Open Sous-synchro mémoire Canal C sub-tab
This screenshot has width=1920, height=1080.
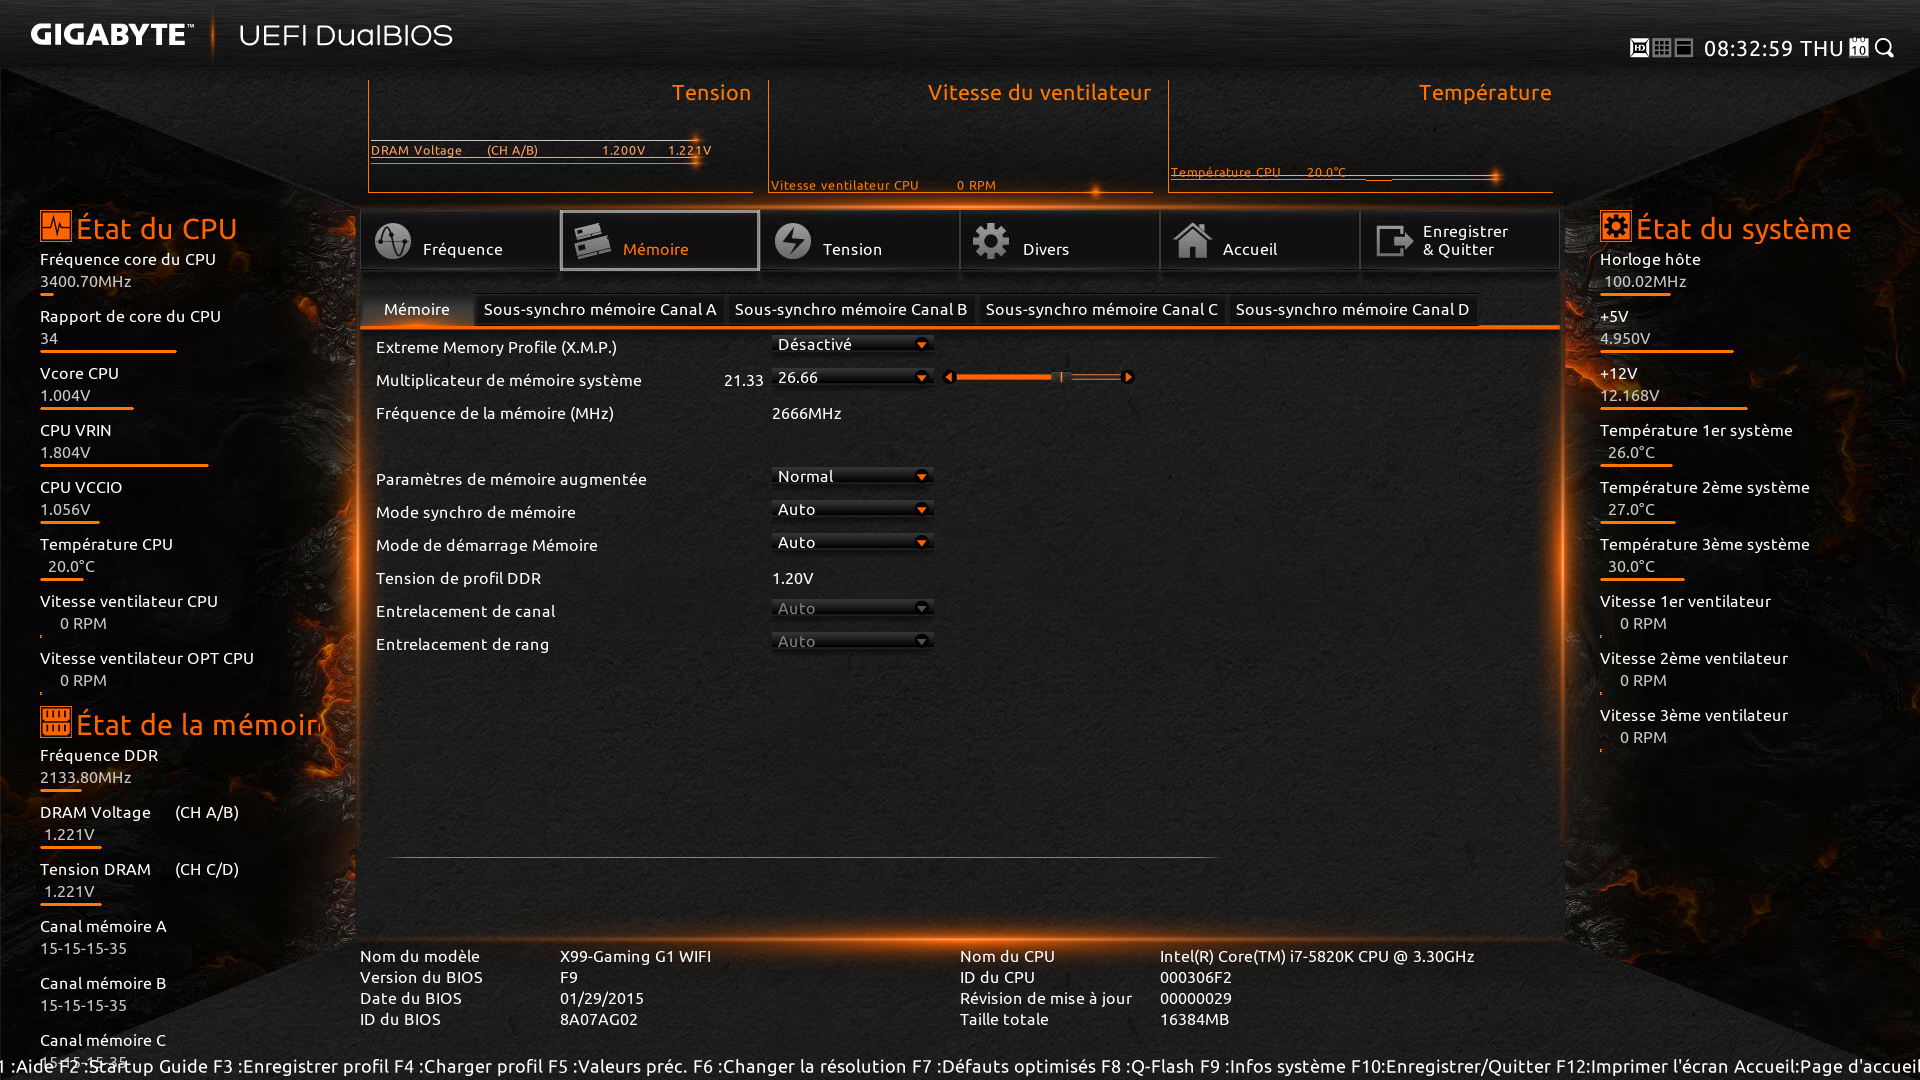1102,310
